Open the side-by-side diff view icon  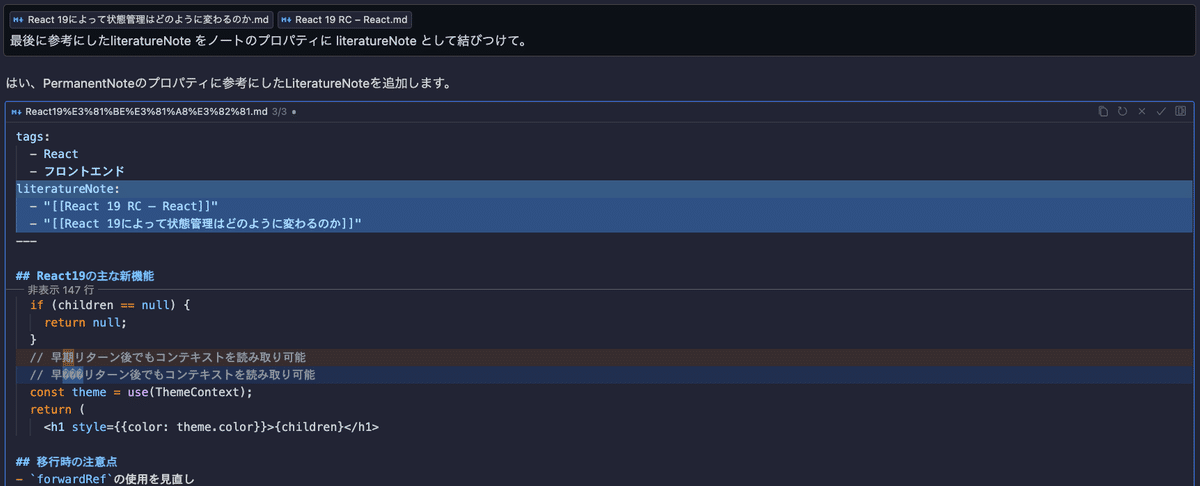click(1180, 111)
